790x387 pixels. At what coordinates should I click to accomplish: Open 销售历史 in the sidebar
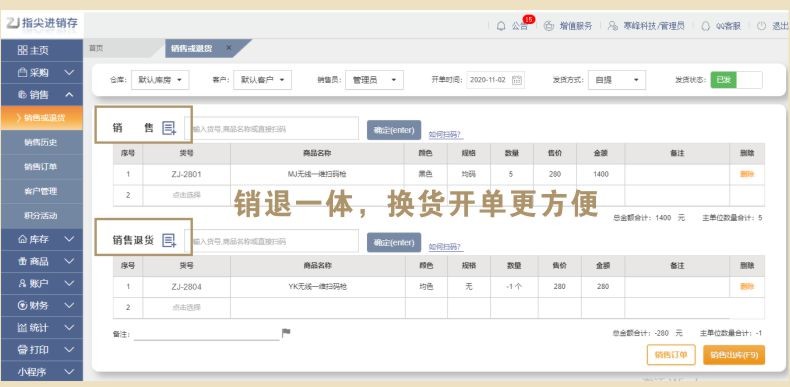42,143
